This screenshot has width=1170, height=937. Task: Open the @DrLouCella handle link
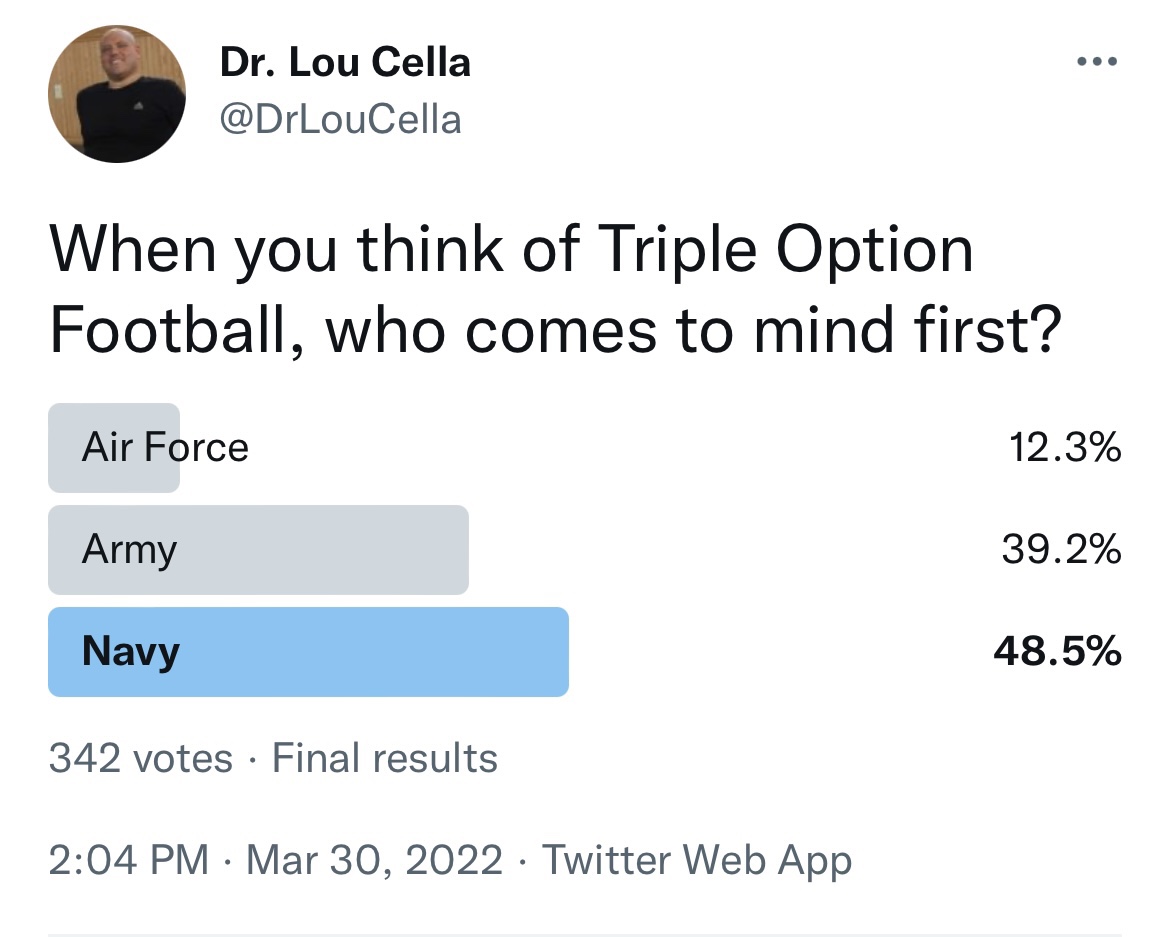[340, 119]
